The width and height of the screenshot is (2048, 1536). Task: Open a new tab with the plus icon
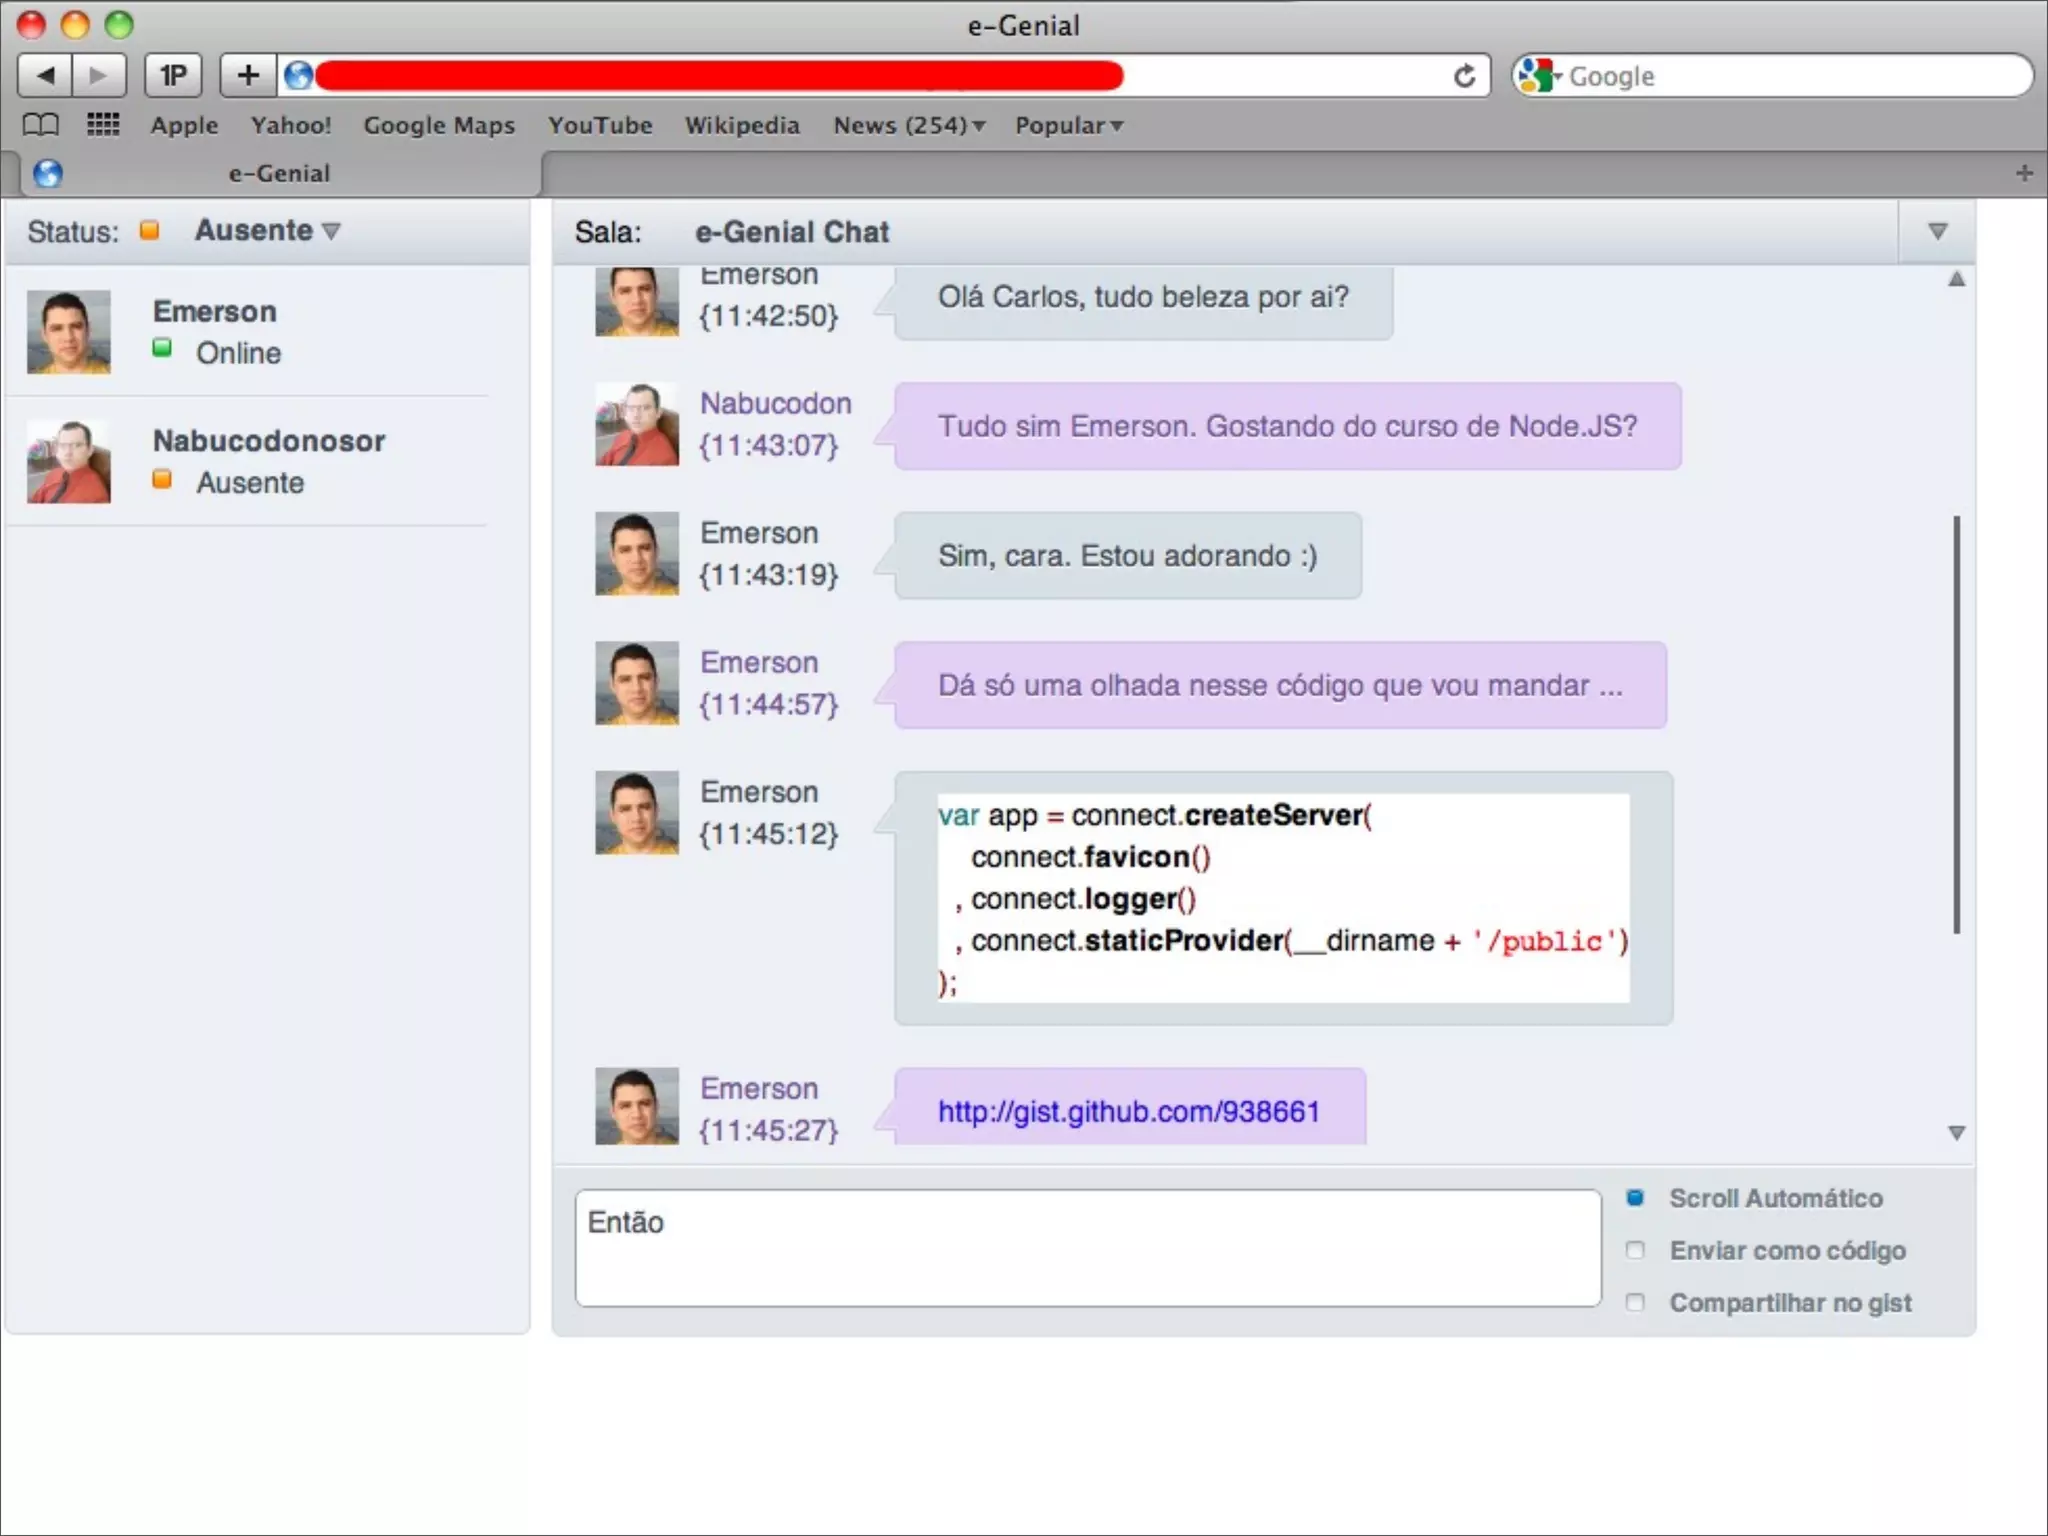[2024, 173]
